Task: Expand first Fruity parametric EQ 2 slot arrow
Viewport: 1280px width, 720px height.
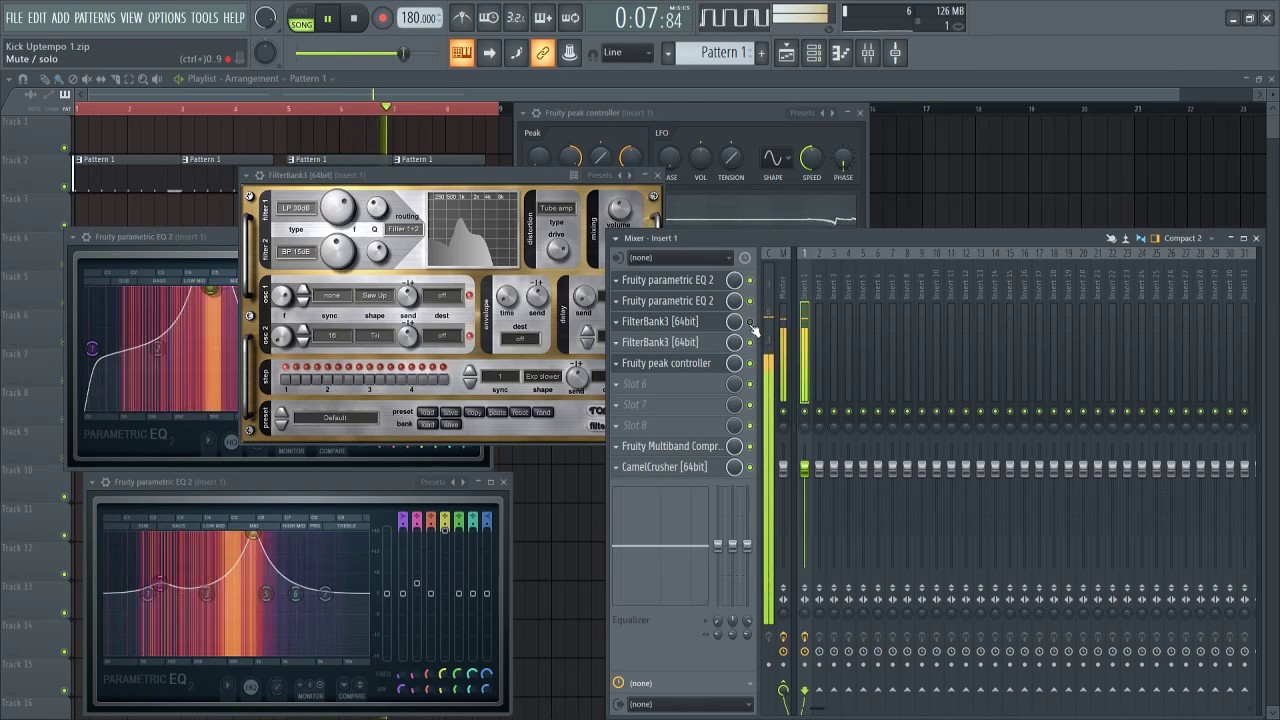Action: pyautogui.click(x=616, y=280)
